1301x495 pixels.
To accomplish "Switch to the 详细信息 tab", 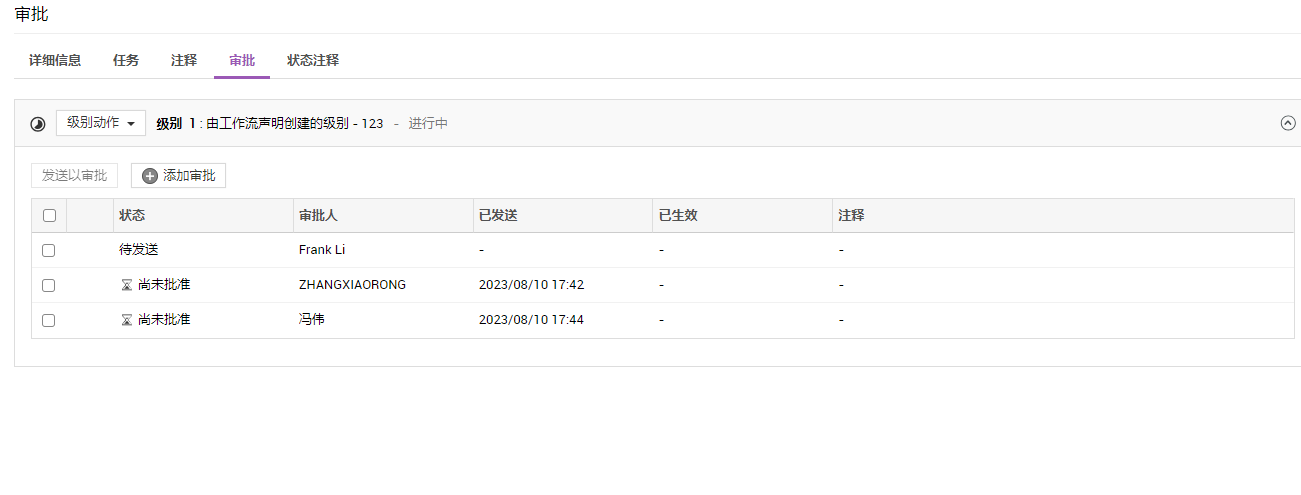I will [55, 60].
